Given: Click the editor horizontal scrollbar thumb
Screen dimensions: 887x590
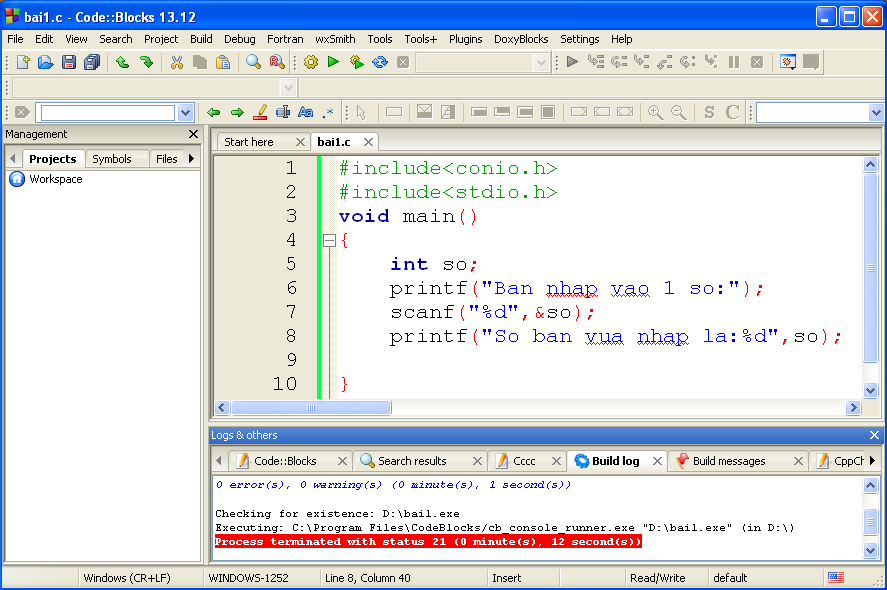Looking at the screenshot, I should coord(311,407).
